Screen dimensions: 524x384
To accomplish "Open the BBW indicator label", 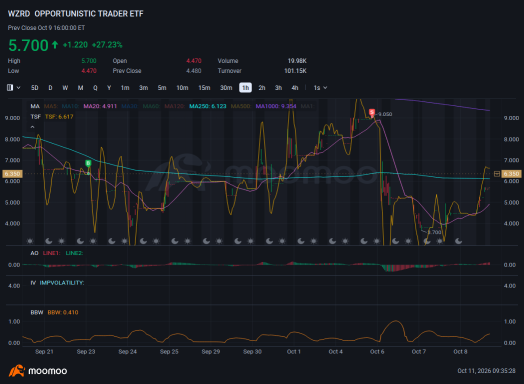I will point(37,312).
